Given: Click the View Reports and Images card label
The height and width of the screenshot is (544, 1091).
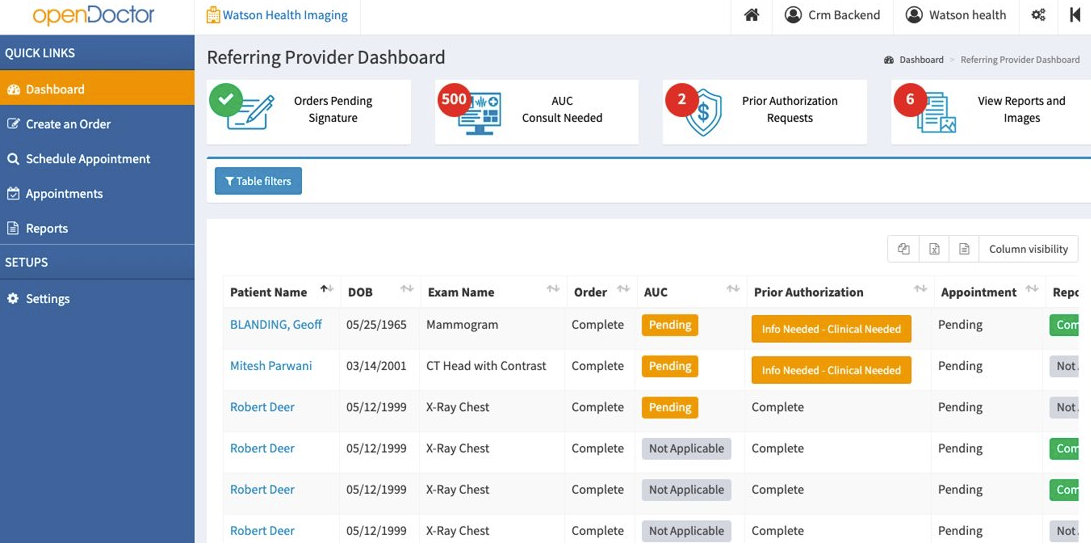Looking at the screenshot, I should click(x=1021, y=109).
